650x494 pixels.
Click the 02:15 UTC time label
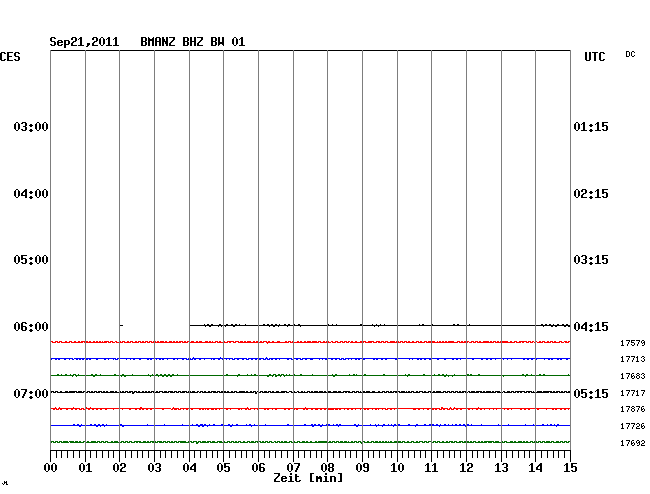click(591, 194)
